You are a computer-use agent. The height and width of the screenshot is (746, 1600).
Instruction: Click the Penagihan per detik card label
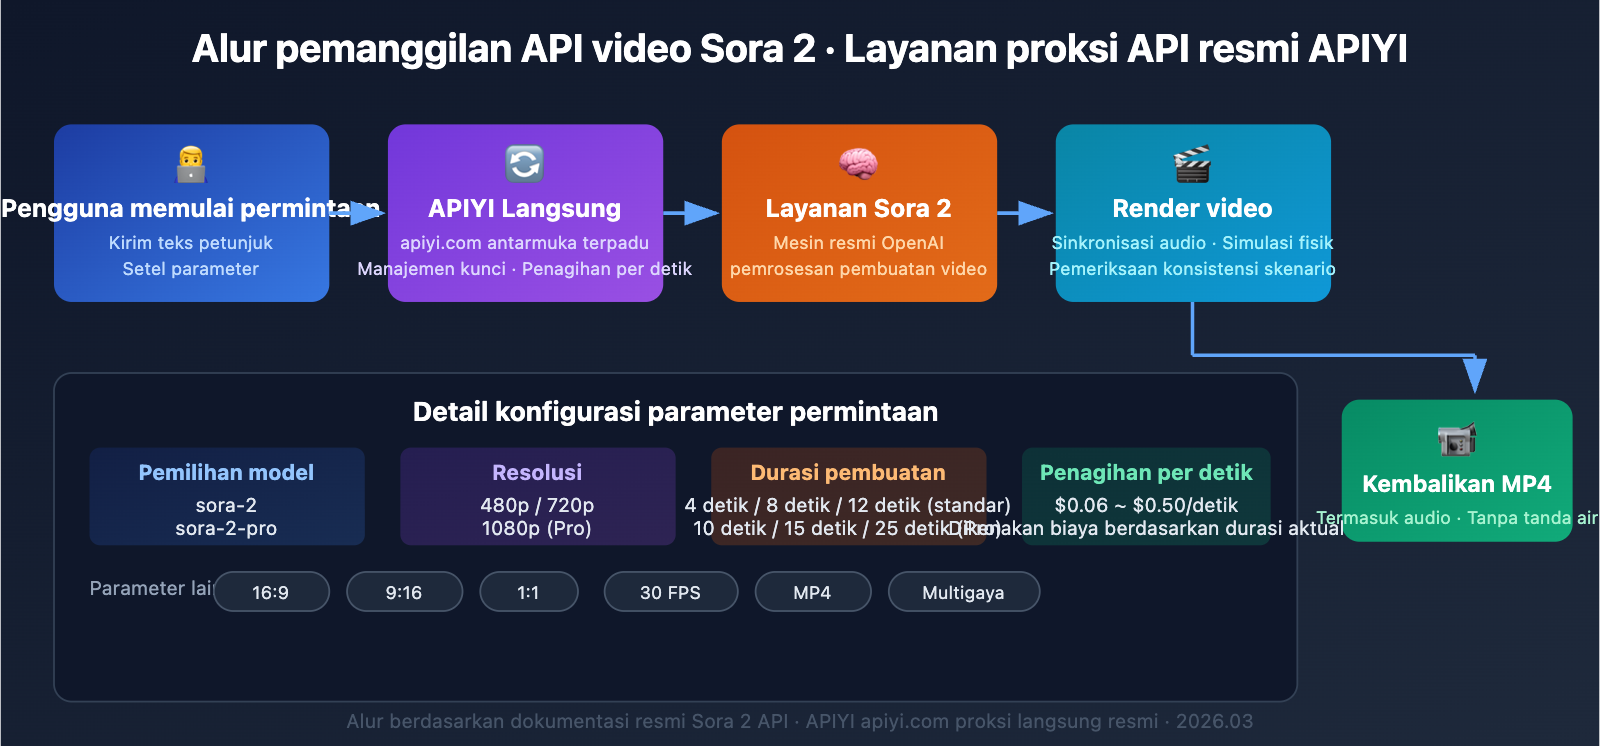coord(1146,472)
